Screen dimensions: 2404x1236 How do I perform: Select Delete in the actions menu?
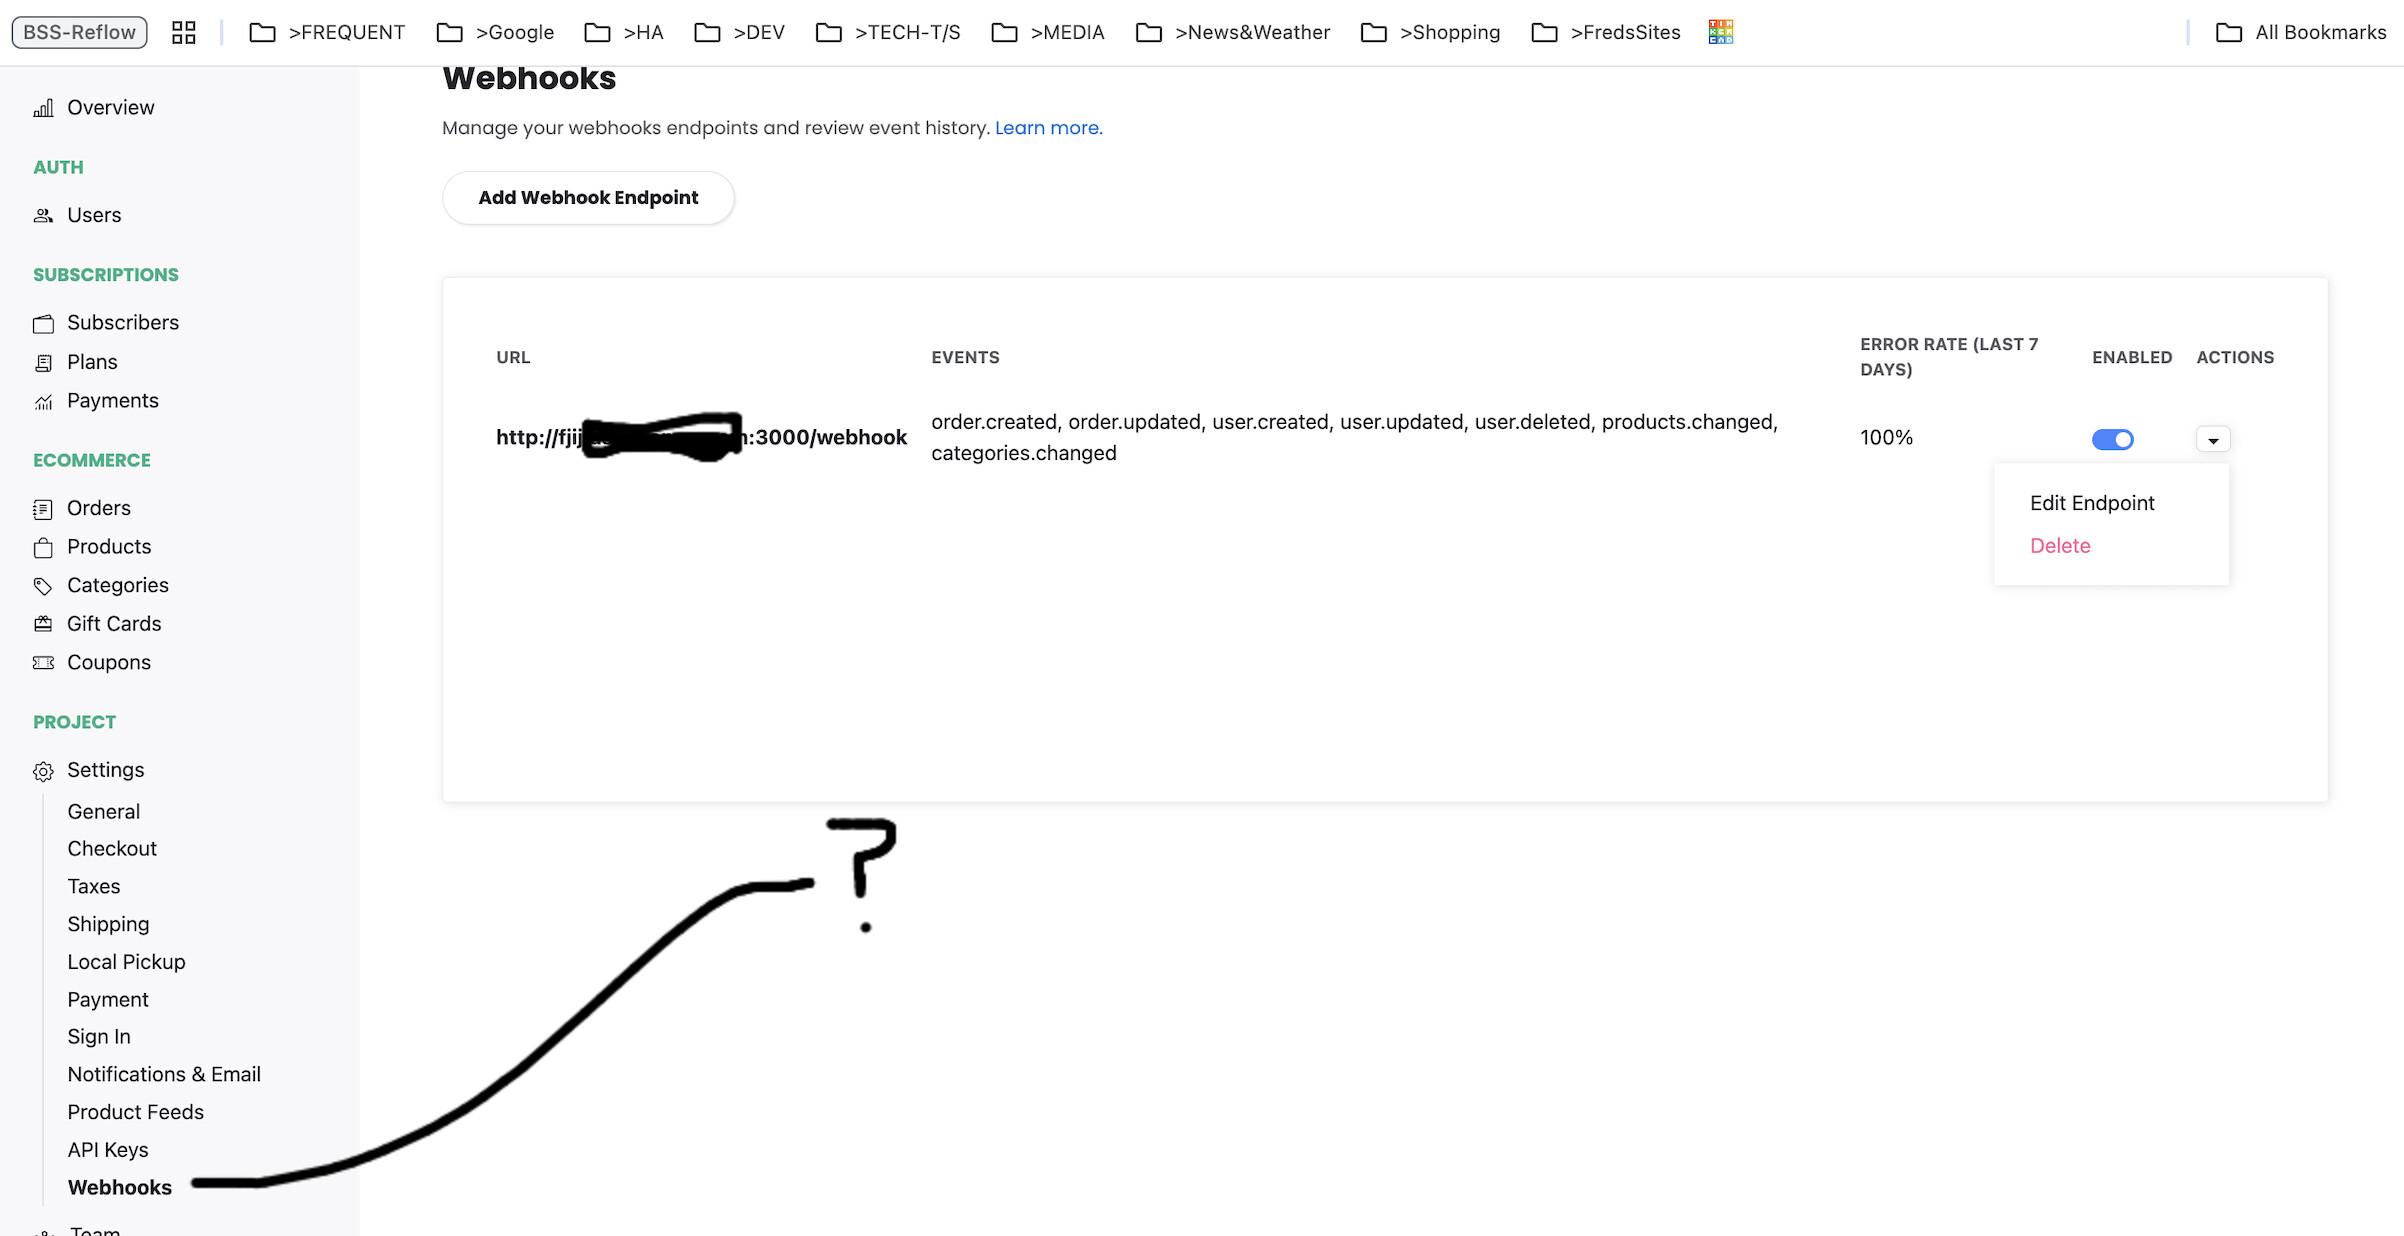tap(2060, 546)
